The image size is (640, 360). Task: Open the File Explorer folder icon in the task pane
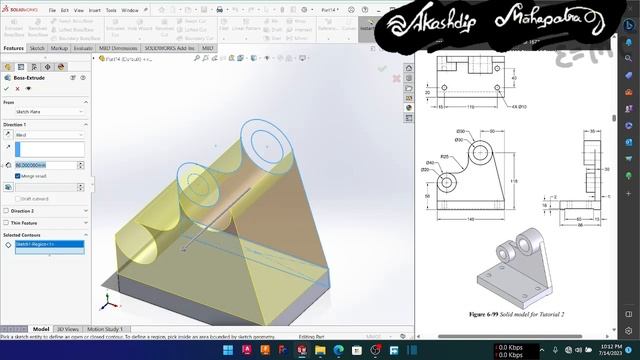(x=409, y=88)
